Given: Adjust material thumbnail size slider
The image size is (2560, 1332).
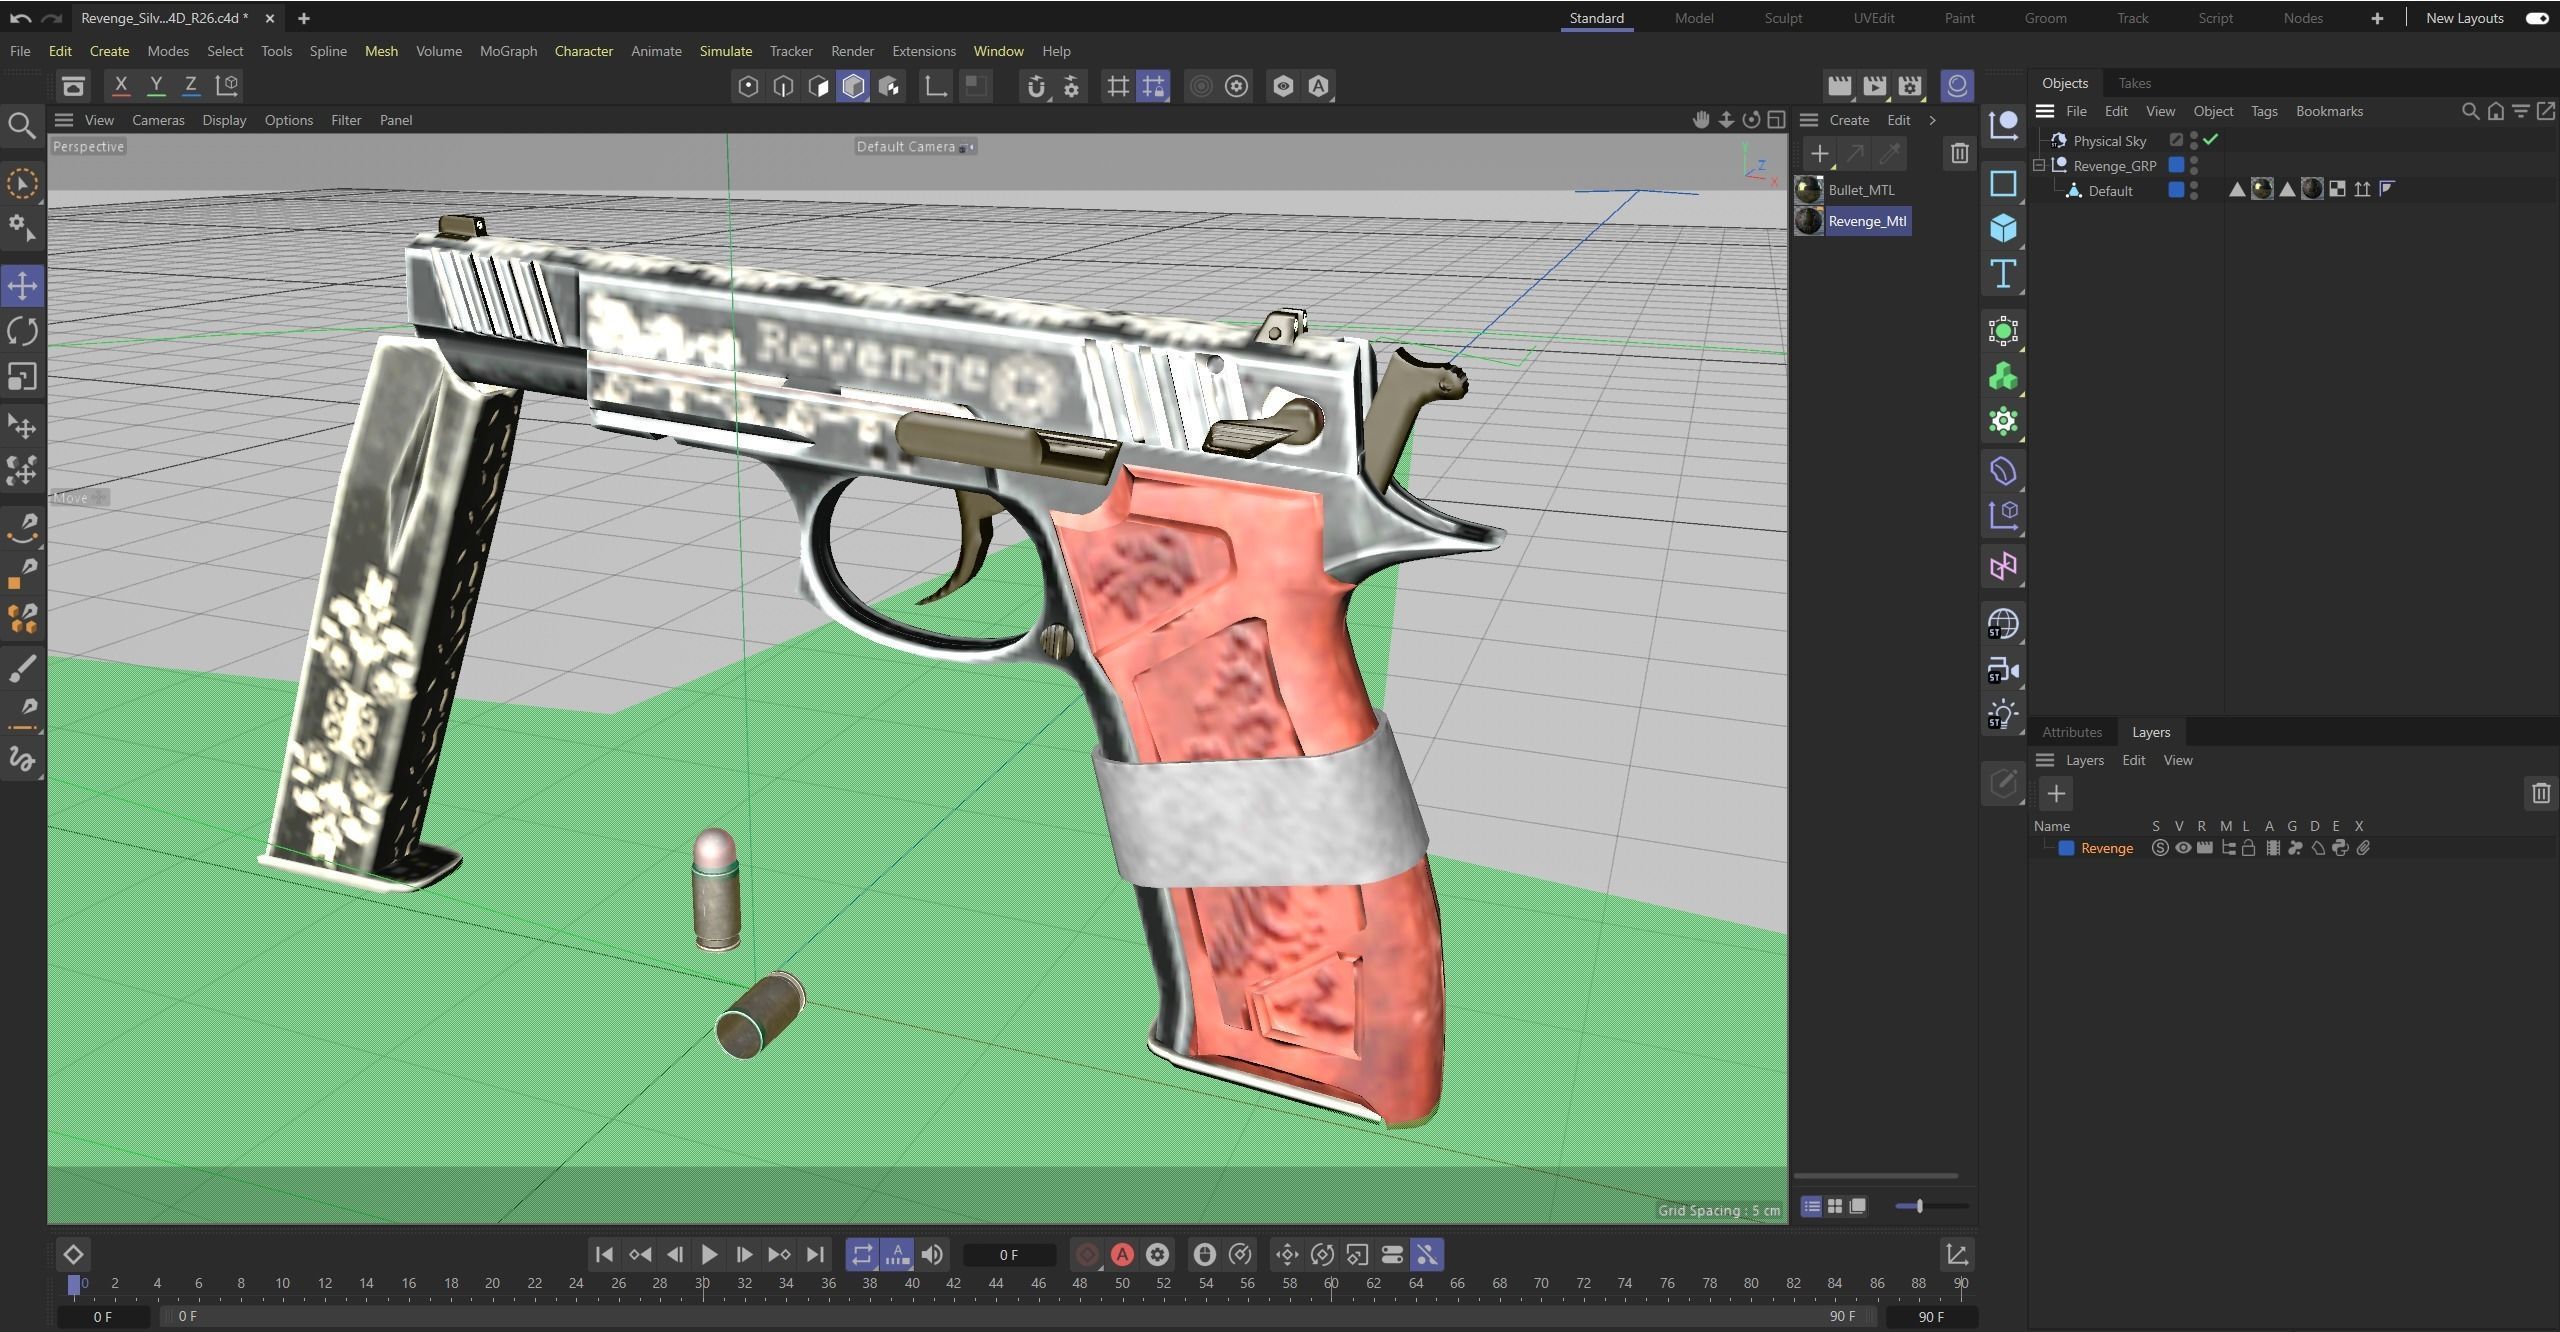Looking at the screenshot, I should click(1932, 1206).
